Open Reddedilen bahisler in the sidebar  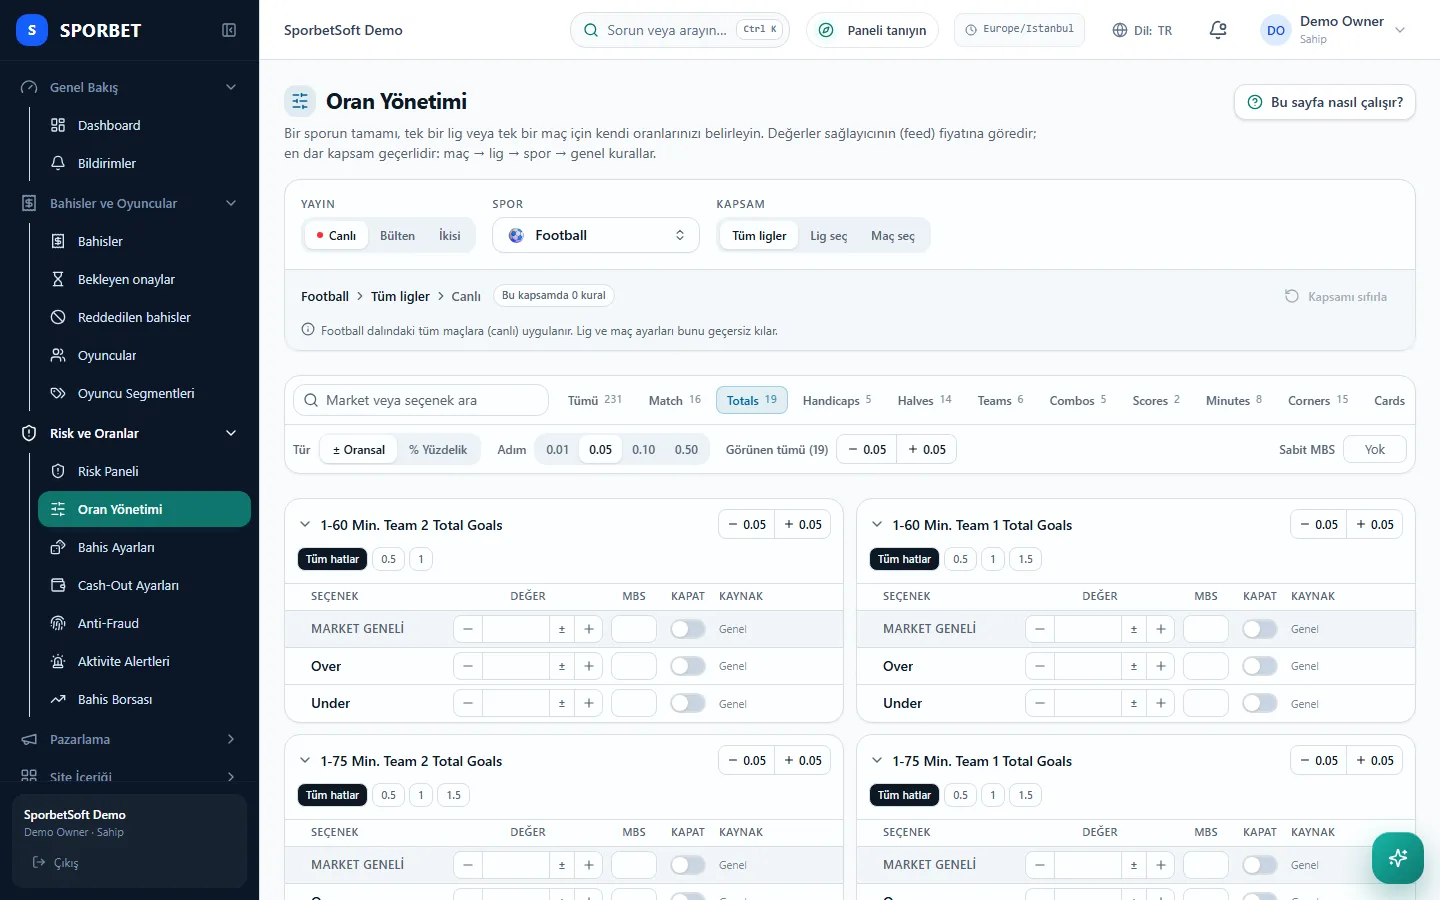144,317
